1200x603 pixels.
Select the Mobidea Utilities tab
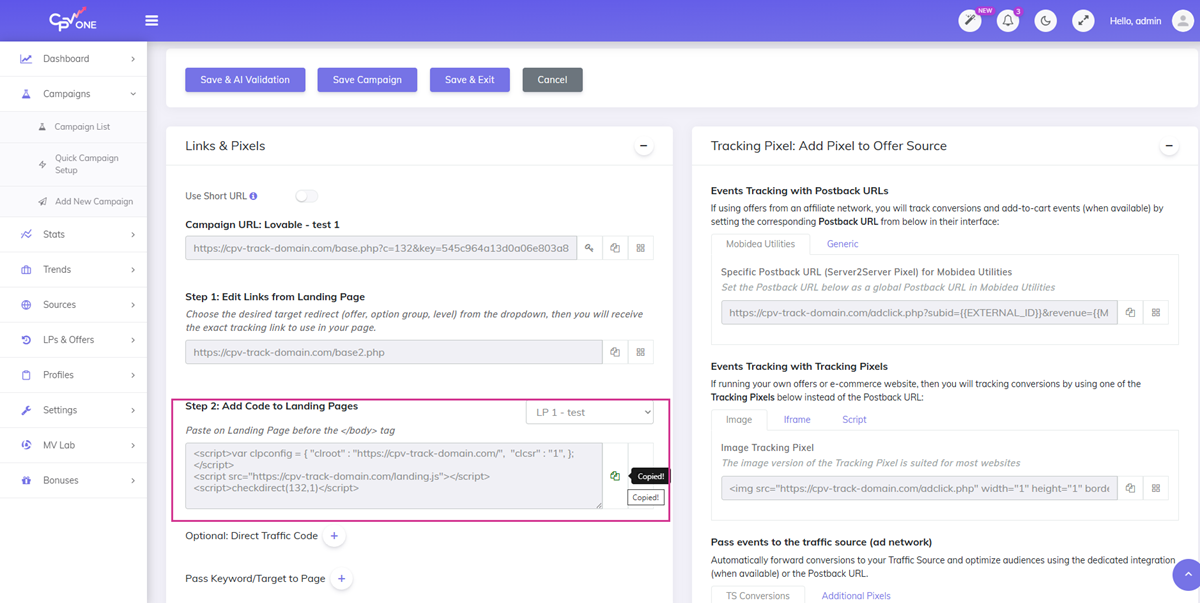pyautogui.click(x=759, y=243)
